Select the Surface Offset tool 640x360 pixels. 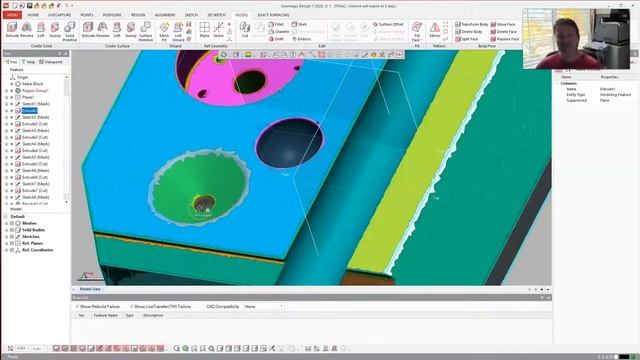388,24
